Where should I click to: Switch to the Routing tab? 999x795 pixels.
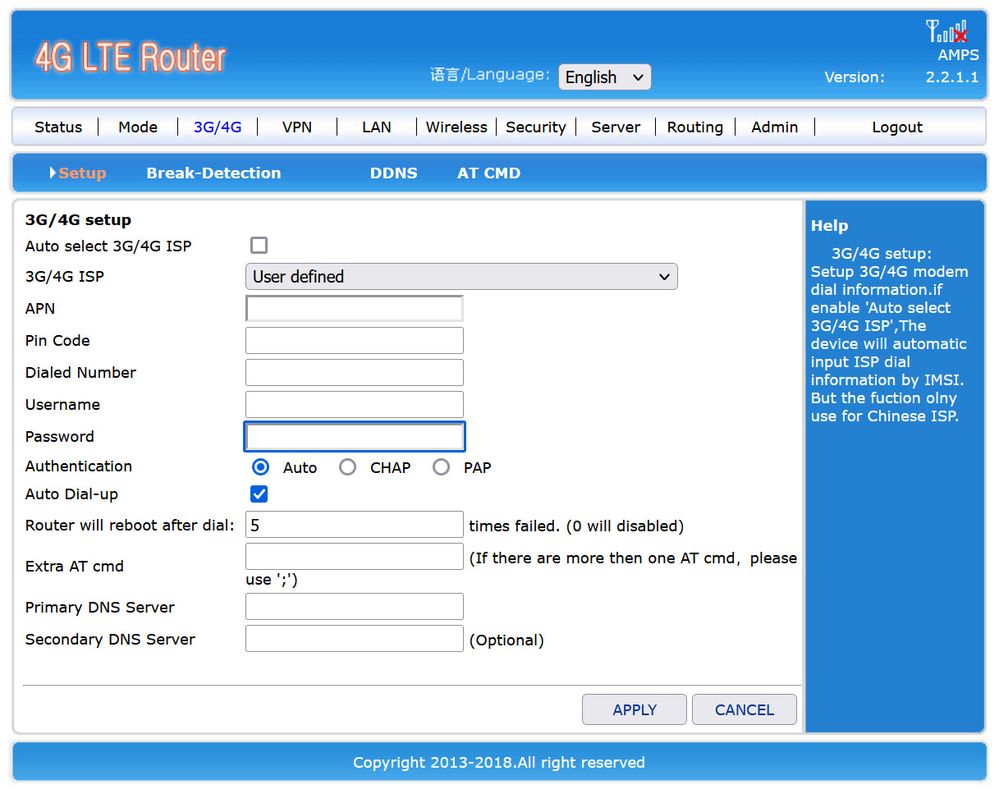[x=694, y=127]
